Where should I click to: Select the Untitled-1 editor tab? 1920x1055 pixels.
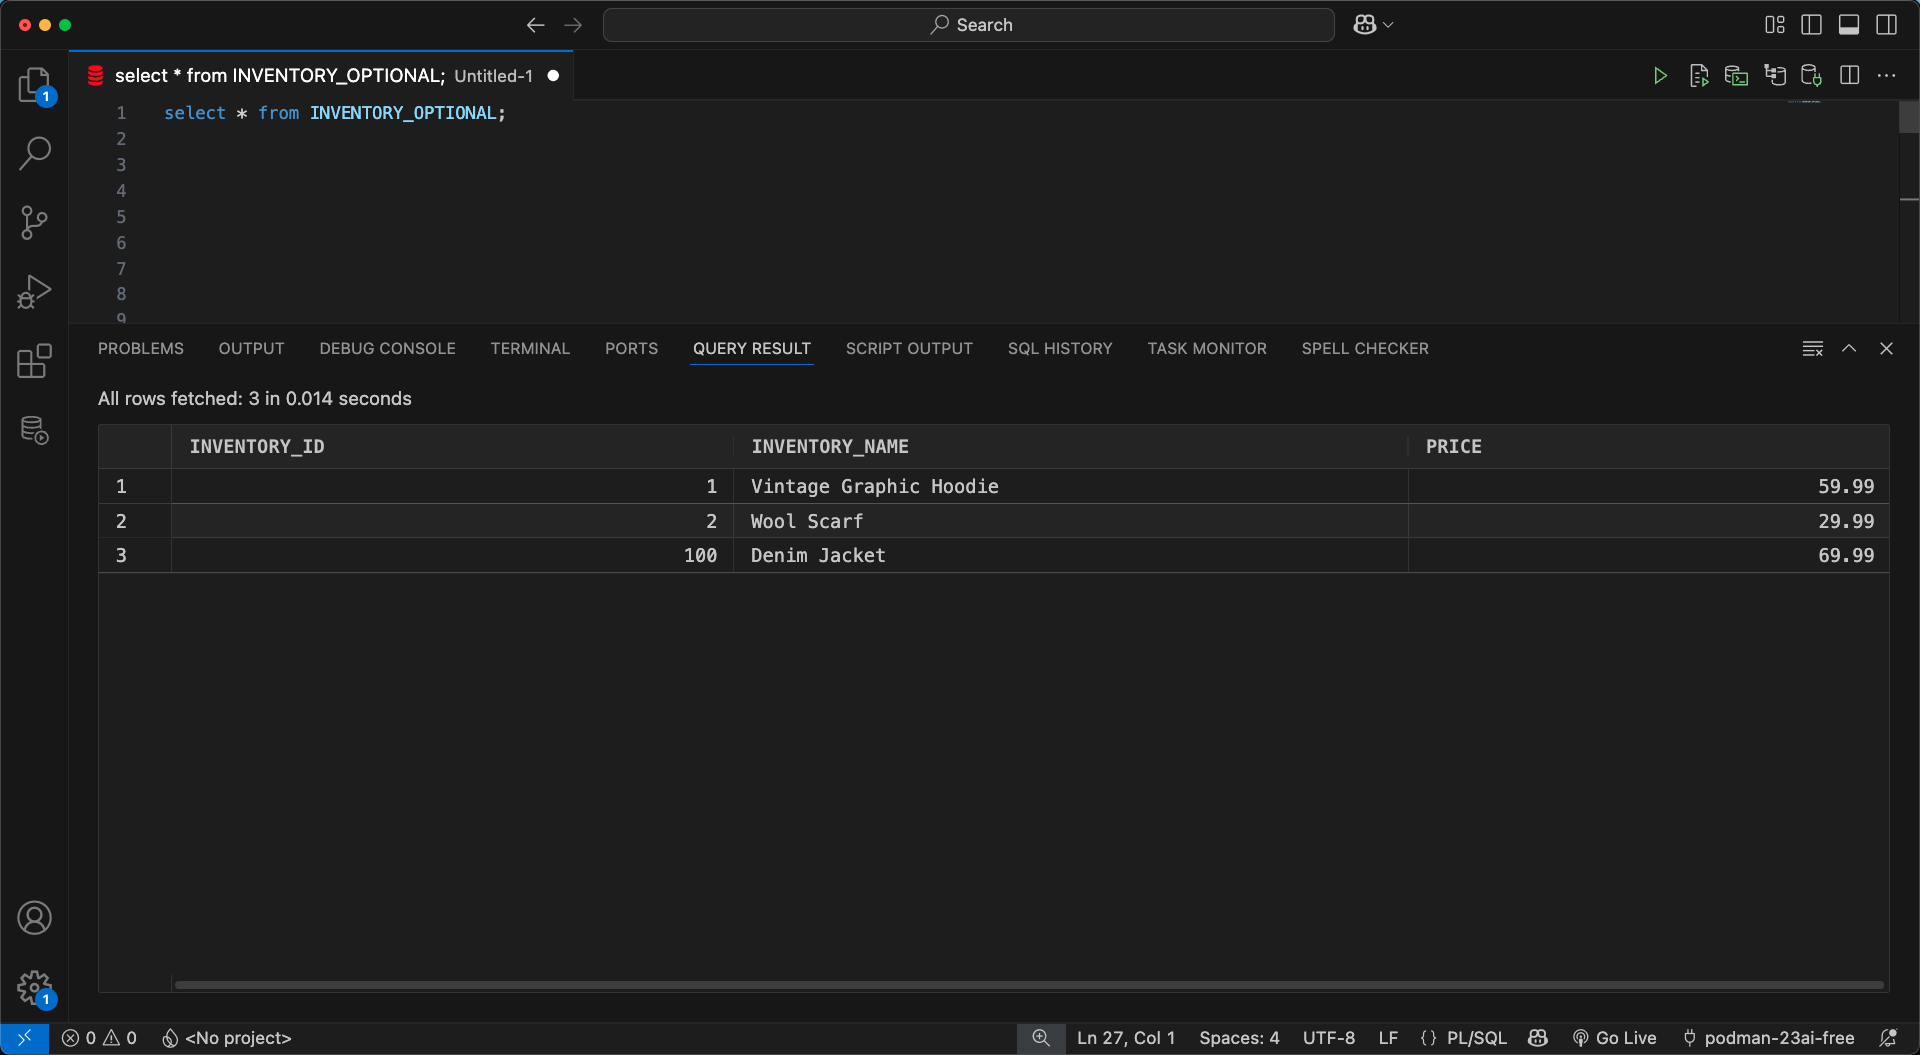point(322,76)
